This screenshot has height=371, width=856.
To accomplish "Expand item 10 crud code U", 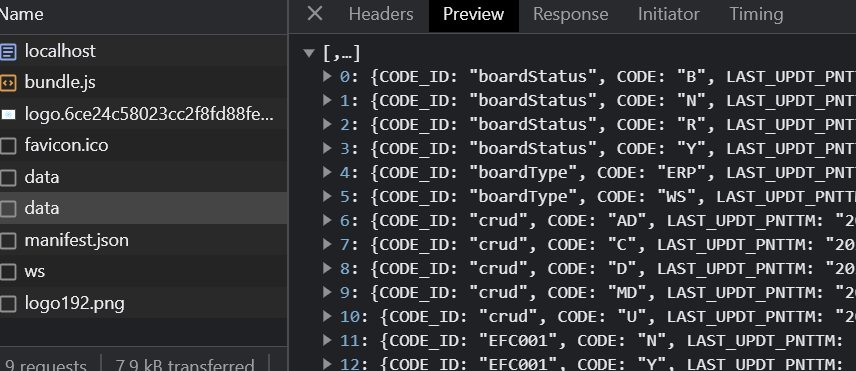I will (328, 316).
